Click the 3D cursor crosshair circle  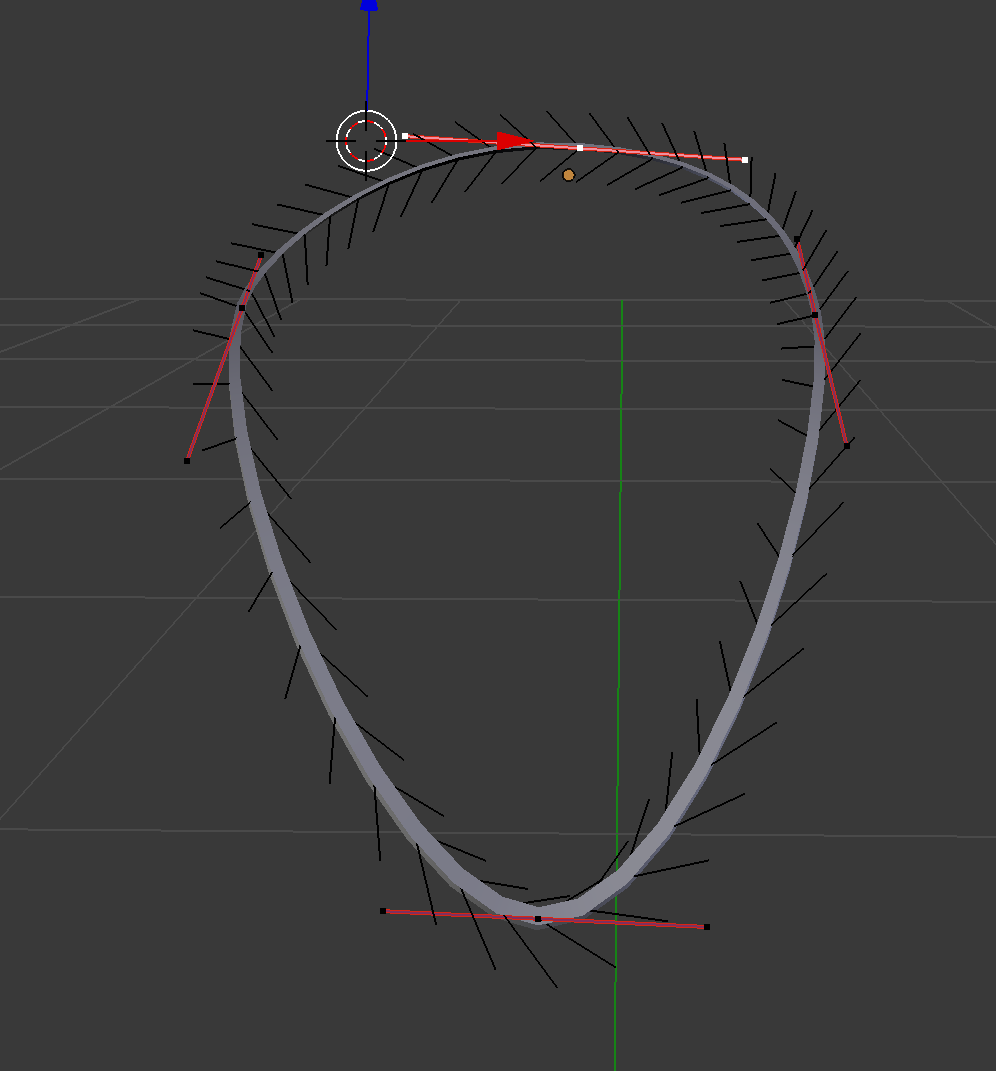tap(366, 140)
